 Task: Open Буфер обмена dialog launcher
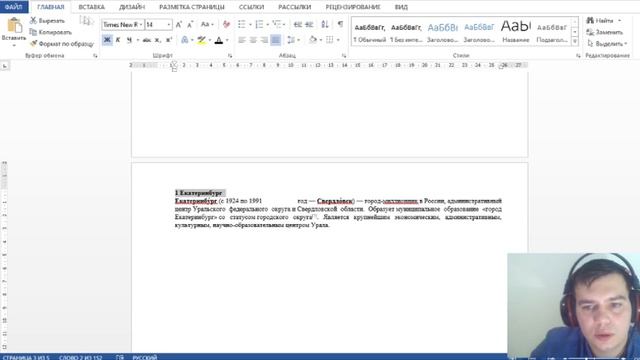[x=95, y=56]
